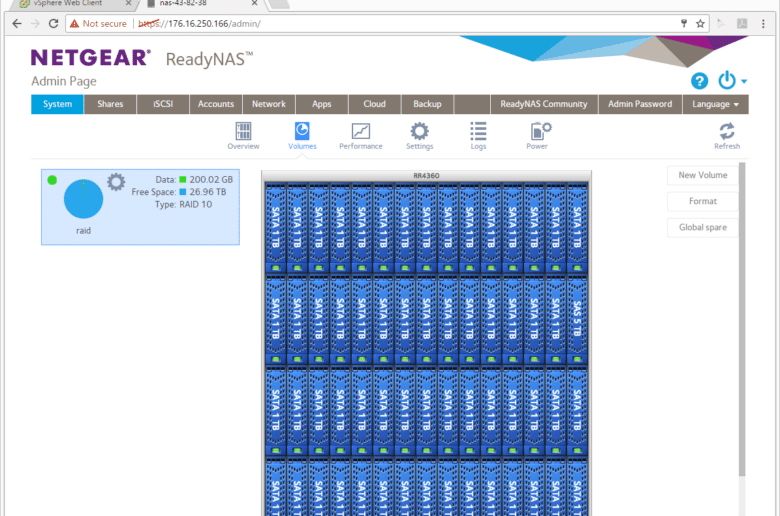This screenshot has width=780, height=516.
Task: Click the browser back arrow
Action: point(17,23)
